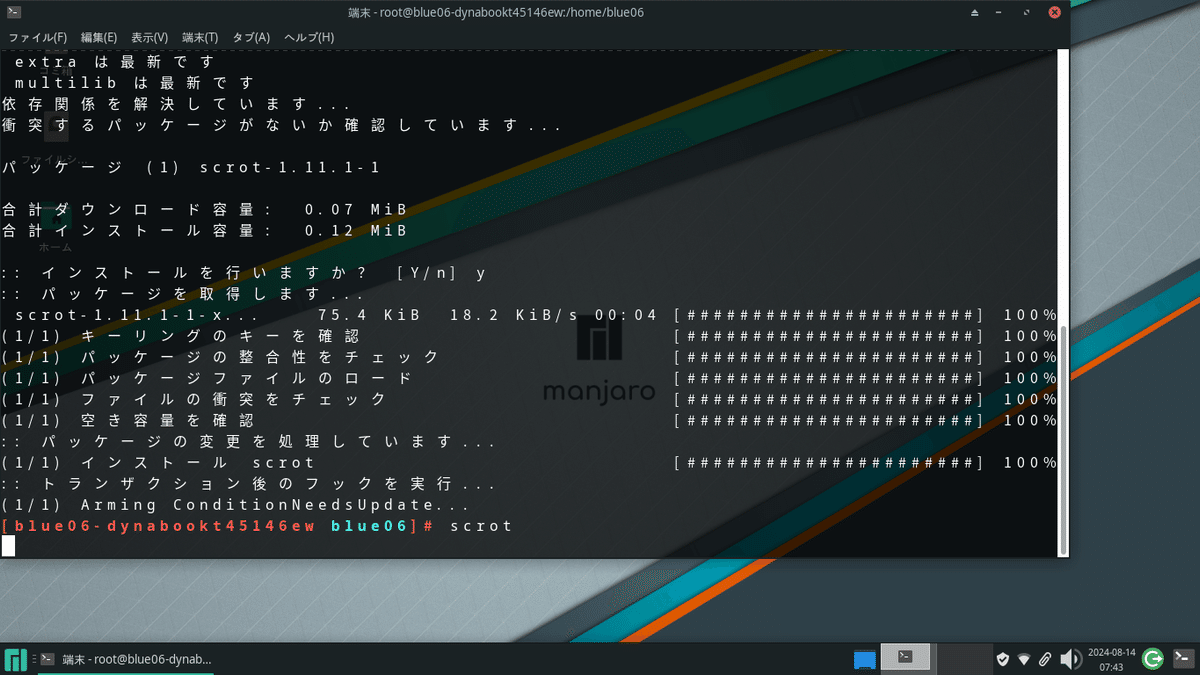Click the red hostname 'blue06-dynabookt45146ew' in the prompt

pyautogui.click(x=165, y=525)
